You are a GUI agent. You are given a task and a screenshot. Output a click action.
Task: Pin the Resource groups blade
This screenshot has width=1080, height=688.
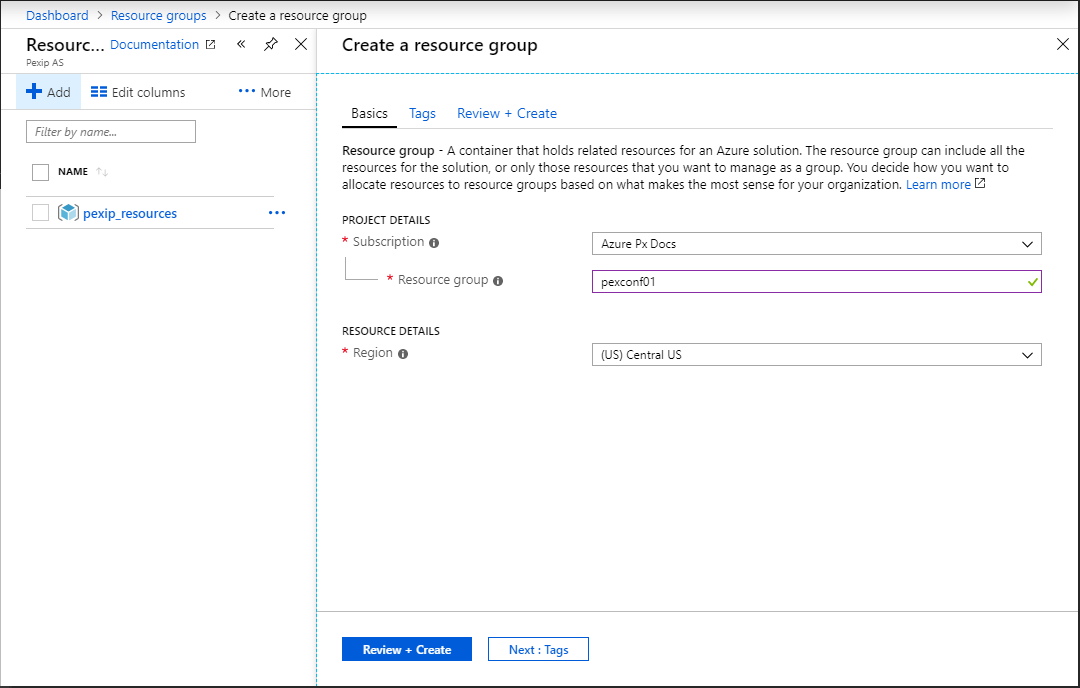tap(270, 44)
